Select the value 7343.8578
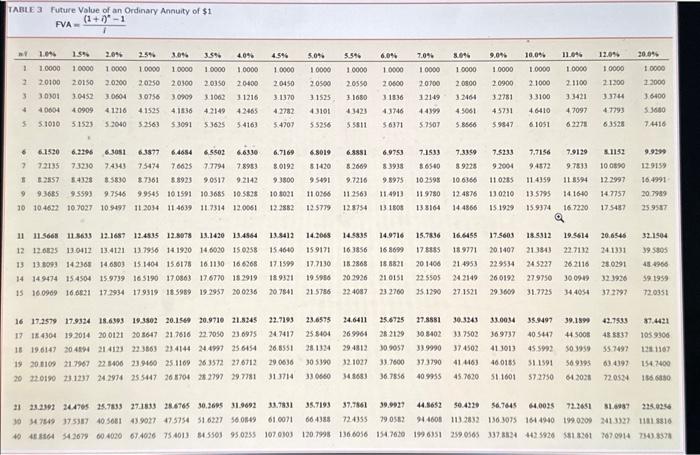The image size is (700, 455). 656,436
